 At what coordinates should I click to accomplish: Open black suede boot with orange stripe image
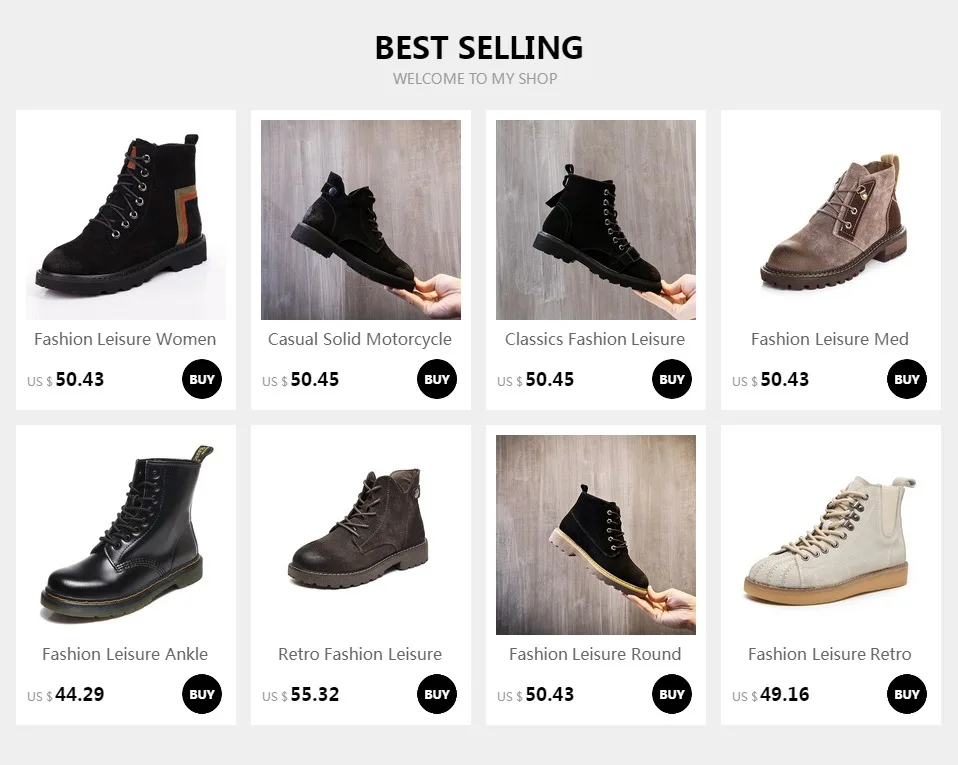[126, 219]
